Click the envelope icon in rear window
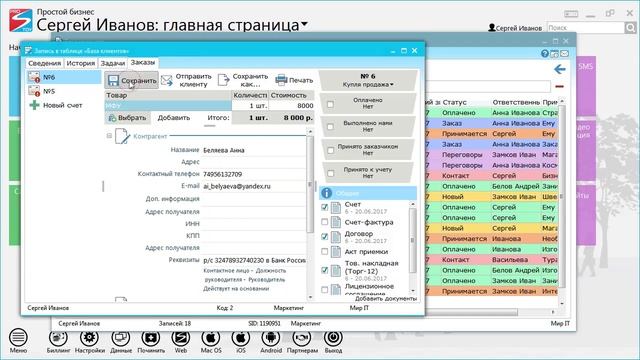Screen dimensions: 640x360 pos(564,53)
